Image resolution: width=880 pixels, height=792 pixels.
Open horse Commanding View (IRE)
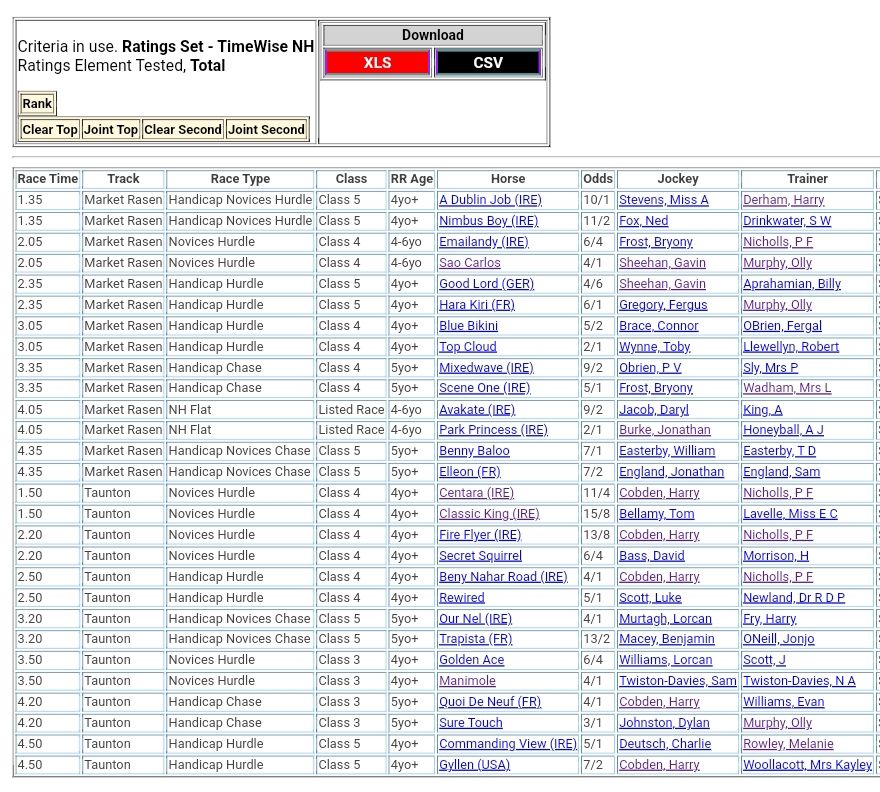tap(508, 744)
